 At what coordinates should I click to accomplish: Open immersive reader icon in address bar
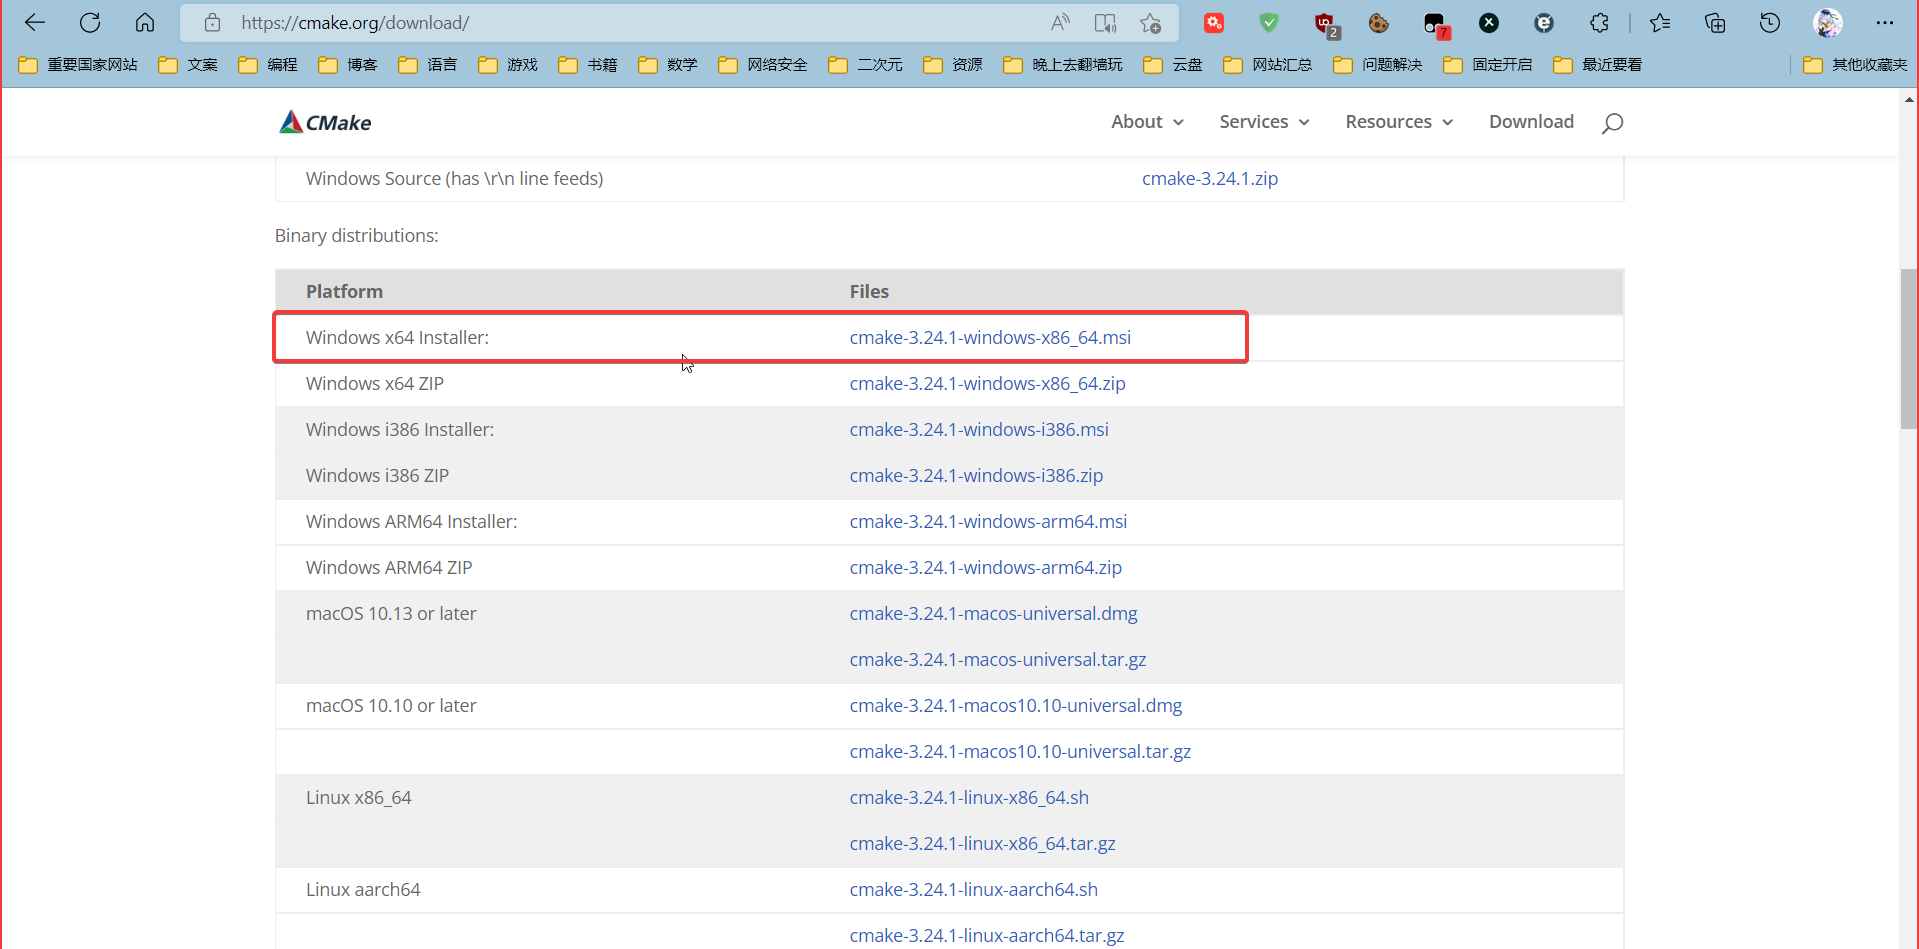[x=1105, y=22]
